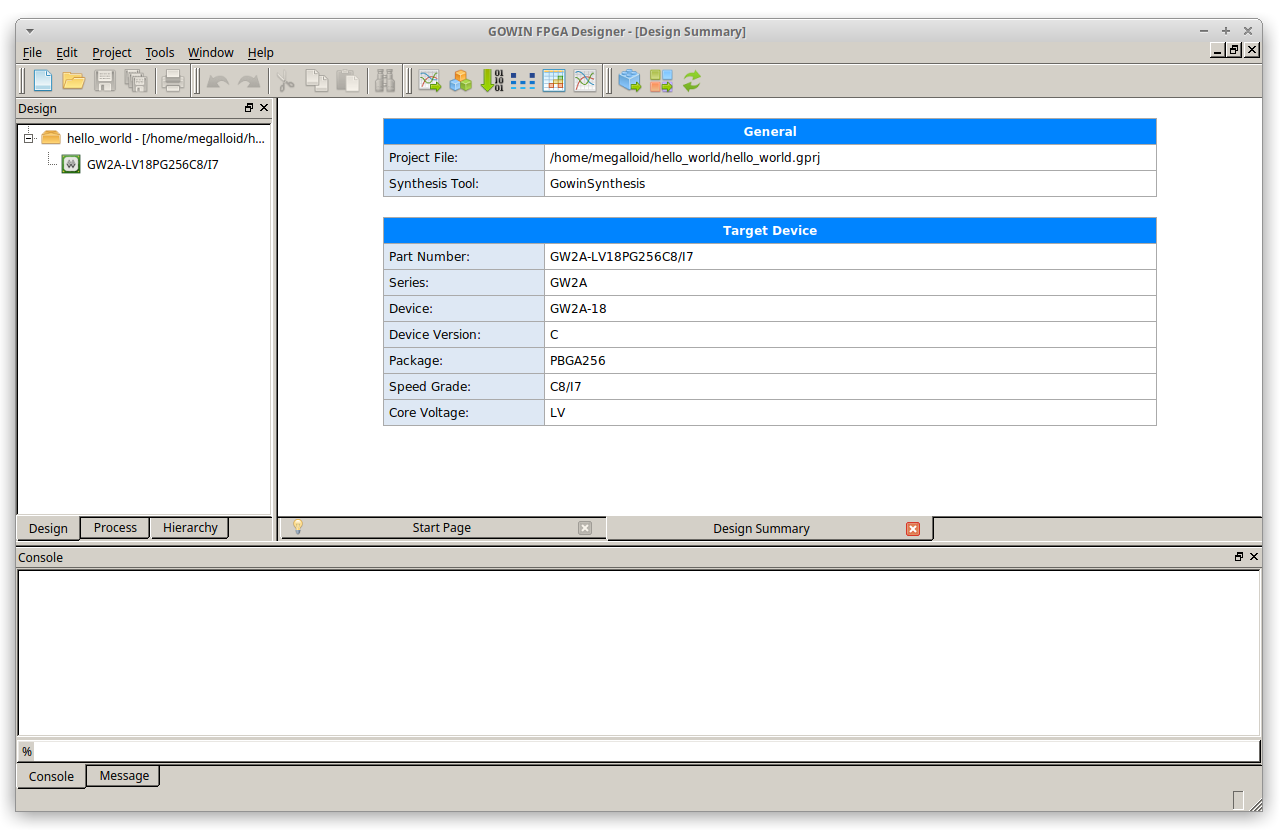1284x830 pixels.
Task: Open the Window menu
Action: [211, 53]
